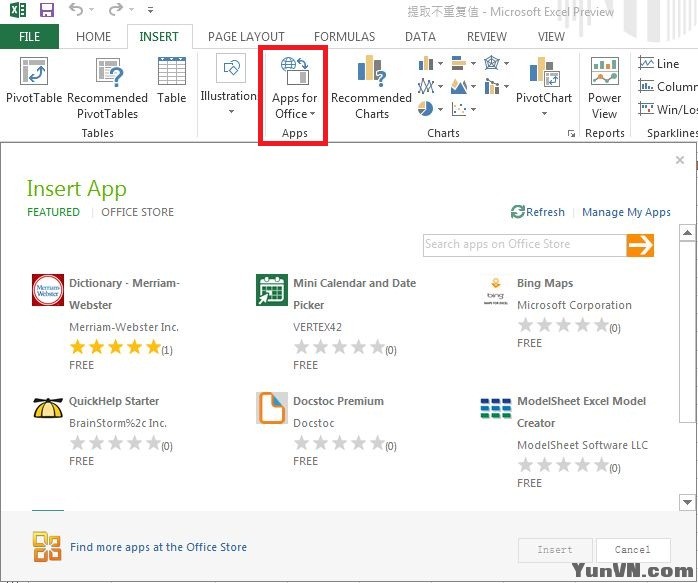Open the Charts dialog launcher

click(x=571, y=133)
